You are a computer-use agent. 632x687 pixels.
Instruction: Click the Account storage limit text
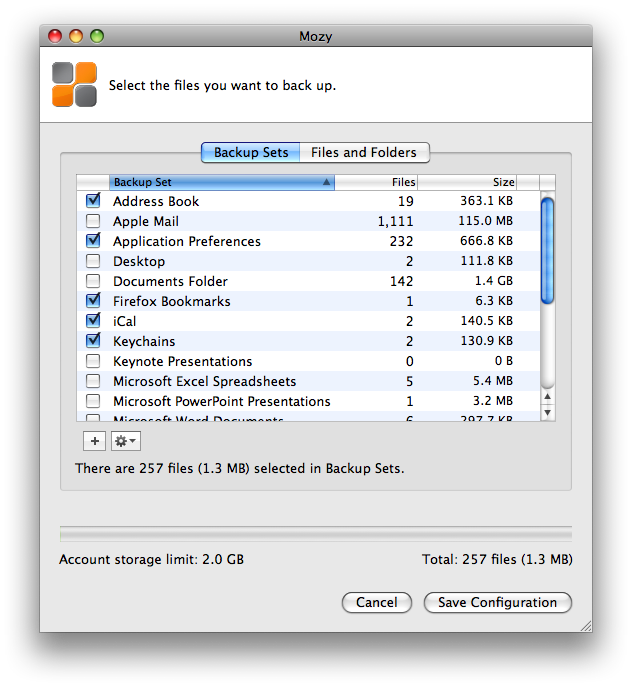(152, 560)
